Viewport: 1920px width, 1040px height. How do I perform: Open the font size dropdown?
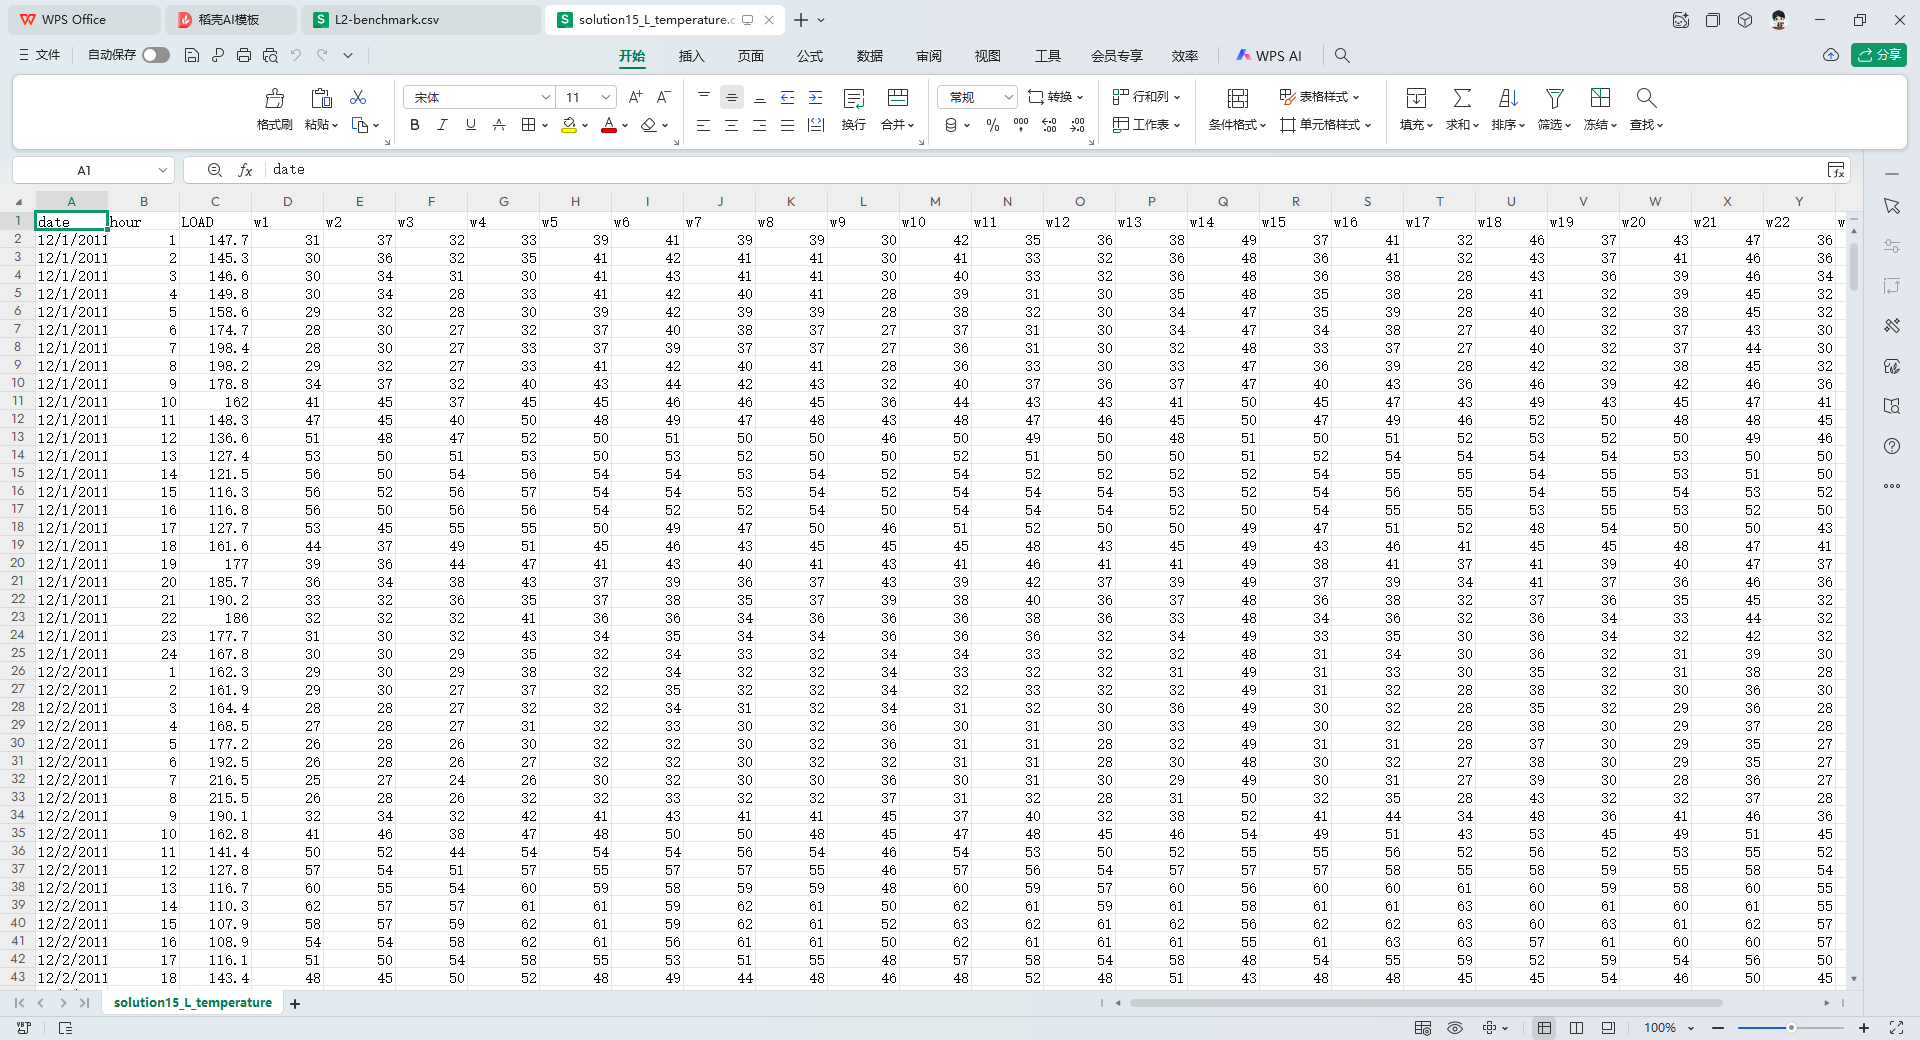606,97
